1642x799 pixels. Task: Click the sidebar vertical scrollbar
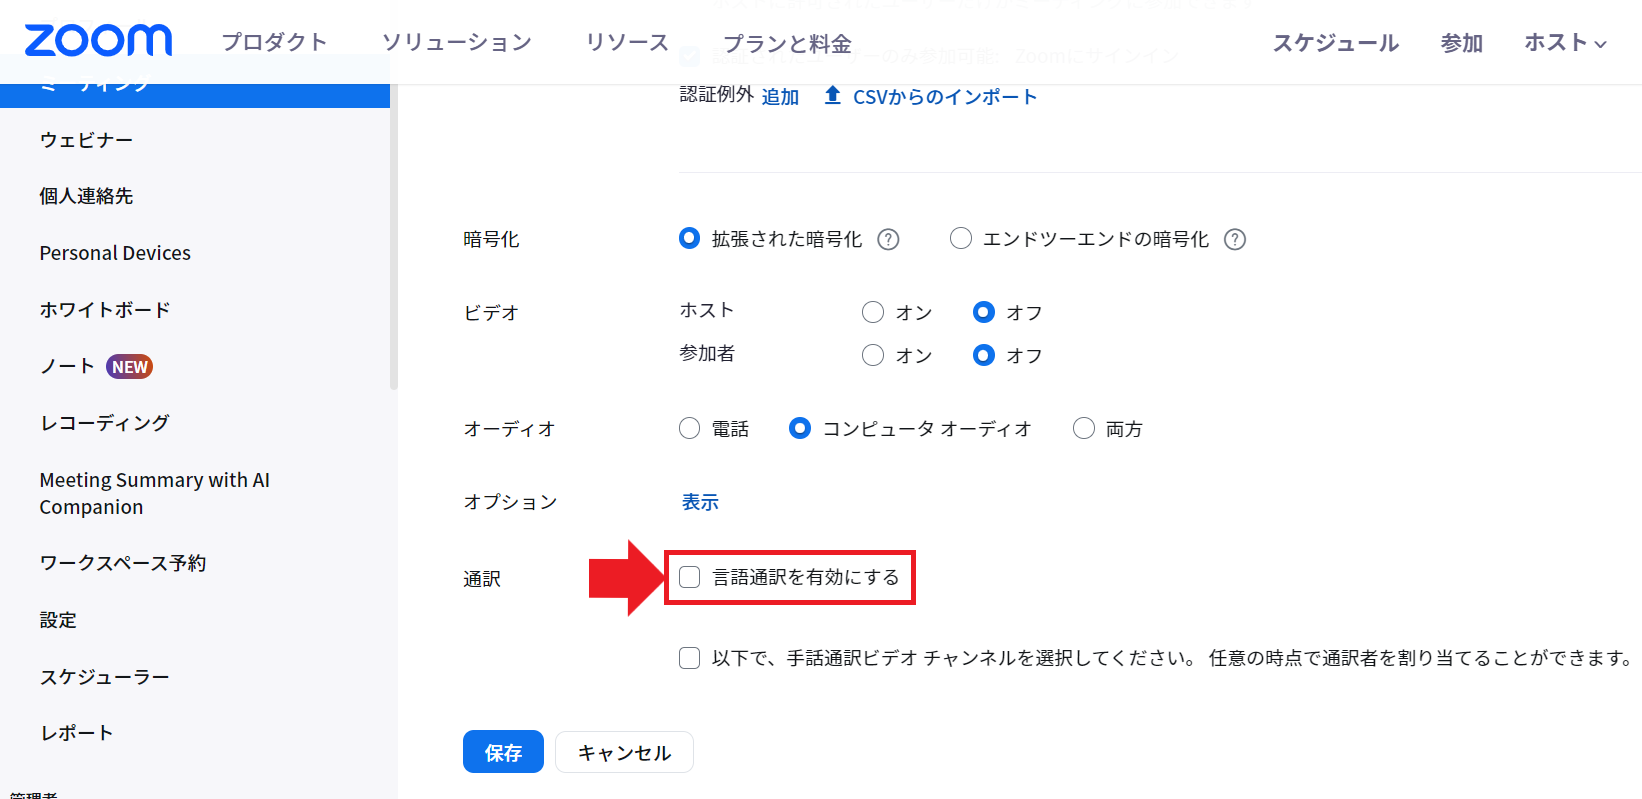[x=394, y=235]
